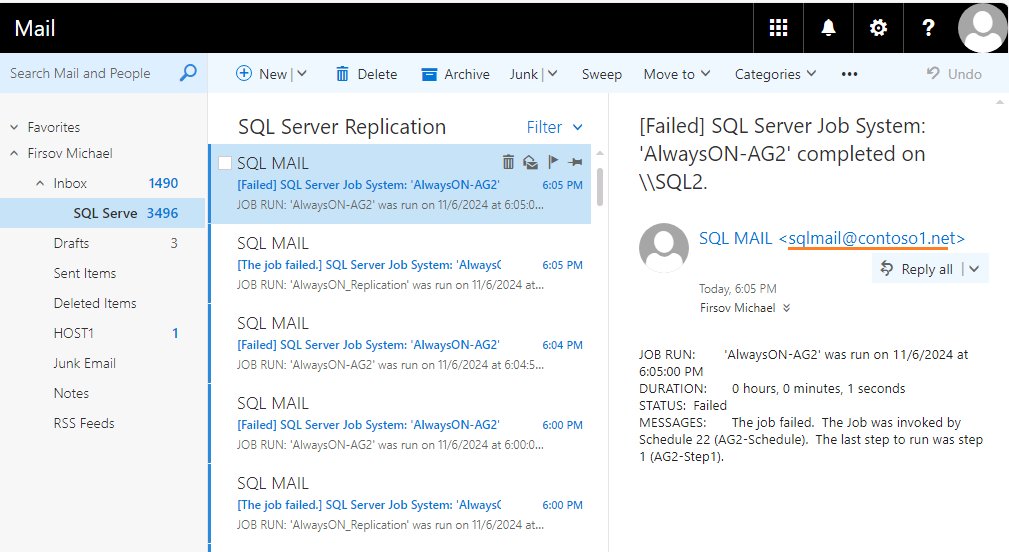The height and width of the screenshot is (552, 1009).
Task: Open the Categories dropdown
Action: (x=775, y=74)
